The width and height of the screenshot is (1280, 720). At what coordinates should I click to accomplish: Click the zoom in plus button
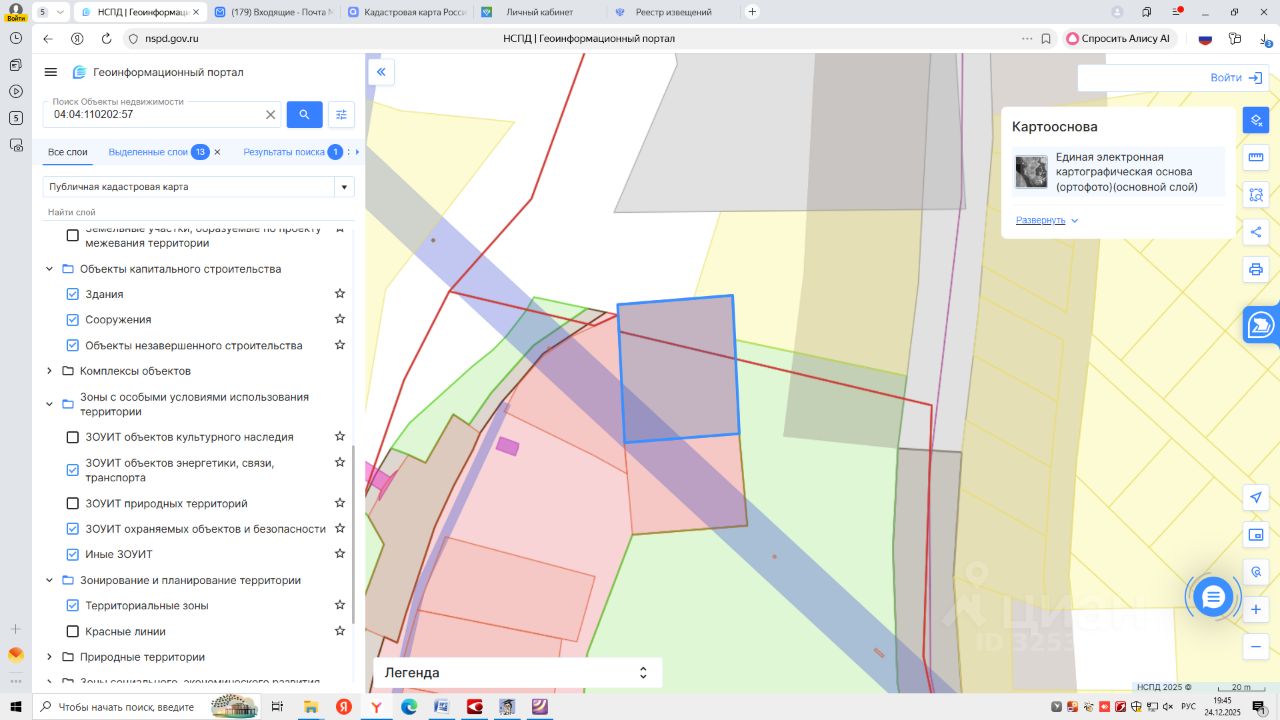(1256, 609)
